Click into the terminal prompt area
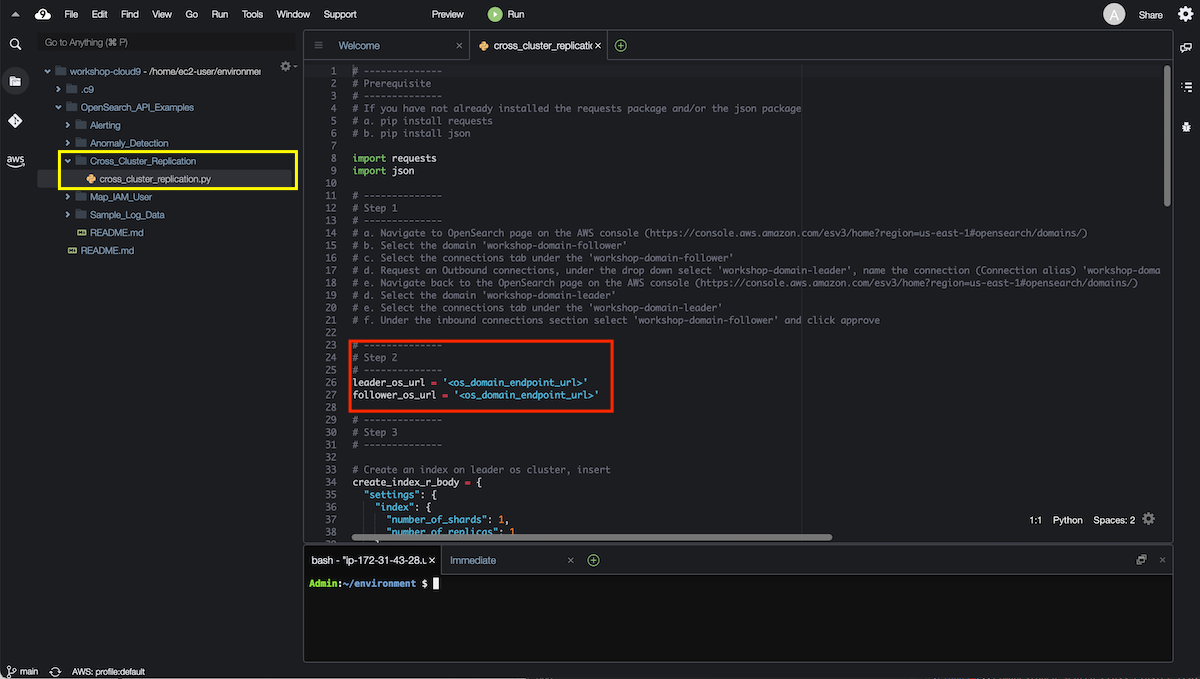Screen dimensions: 1200x679 coord(738,618)
